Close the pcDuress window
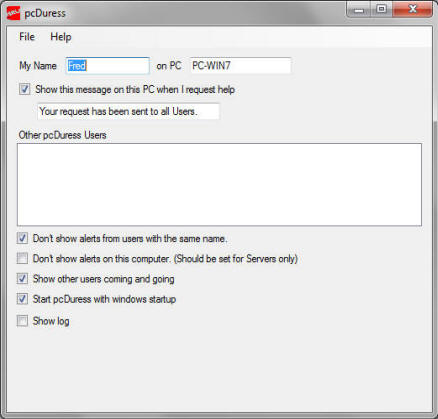The width and height of the screenshot is (438, 419). 413,9
